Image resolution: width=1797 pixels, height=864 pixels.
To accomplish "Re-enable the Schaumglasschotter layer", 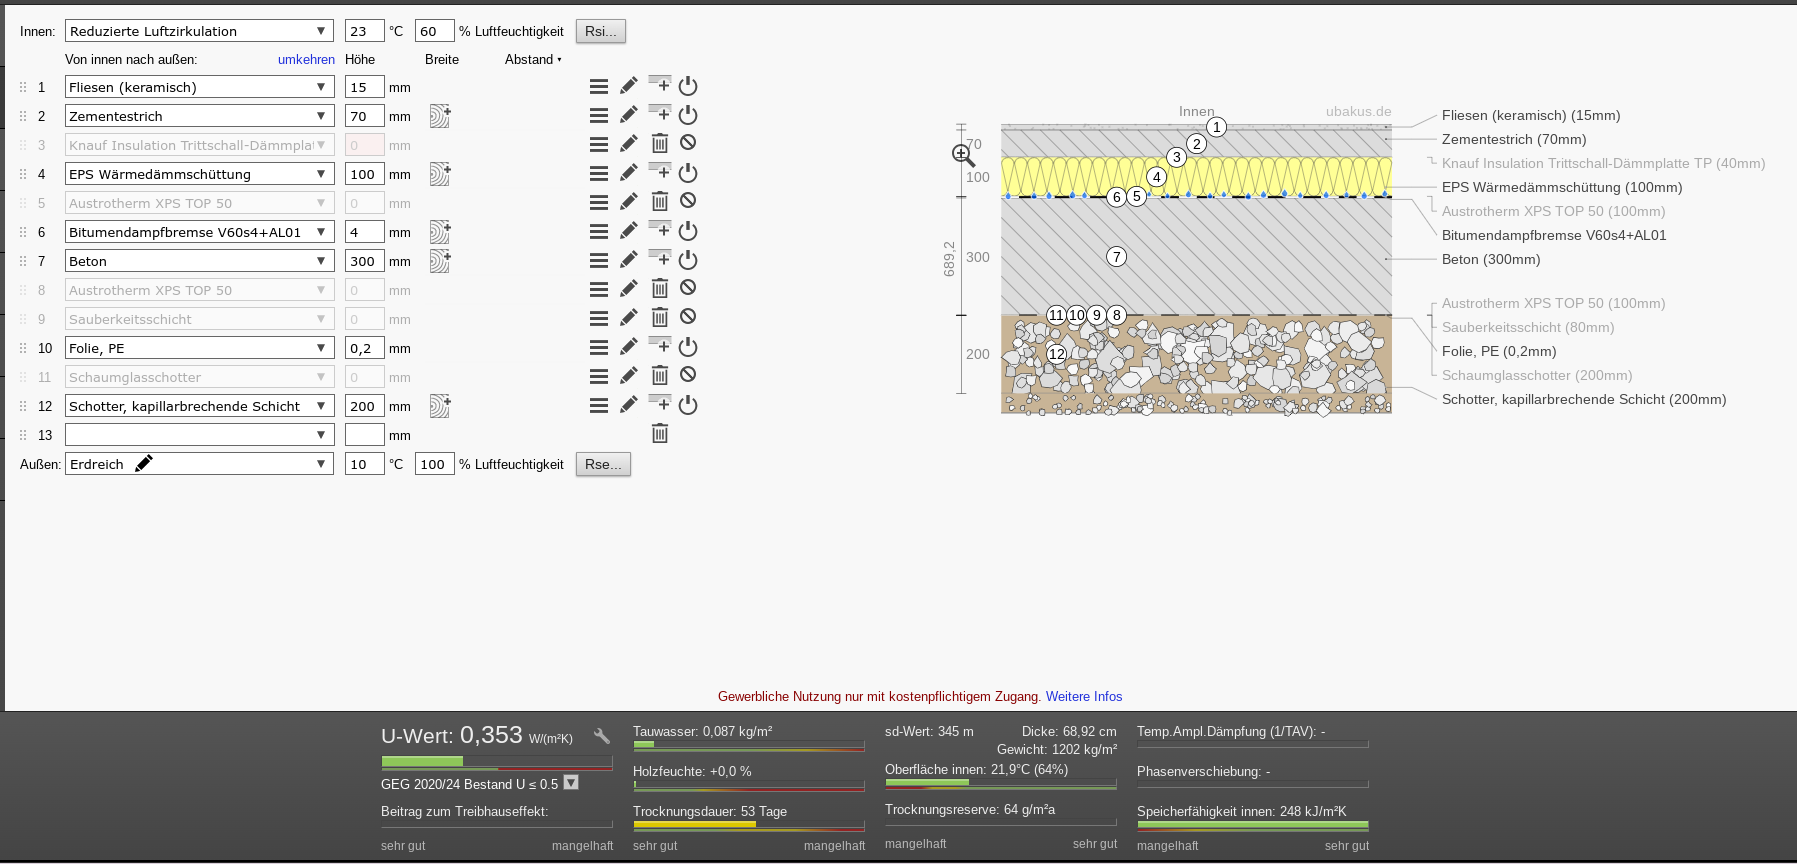I will point(688,375).
